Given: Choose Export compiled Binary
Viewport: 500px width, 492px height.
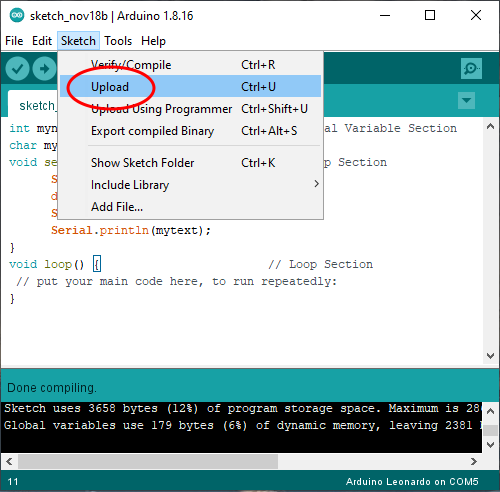Looking at the screenshot, I should [190, 131].
